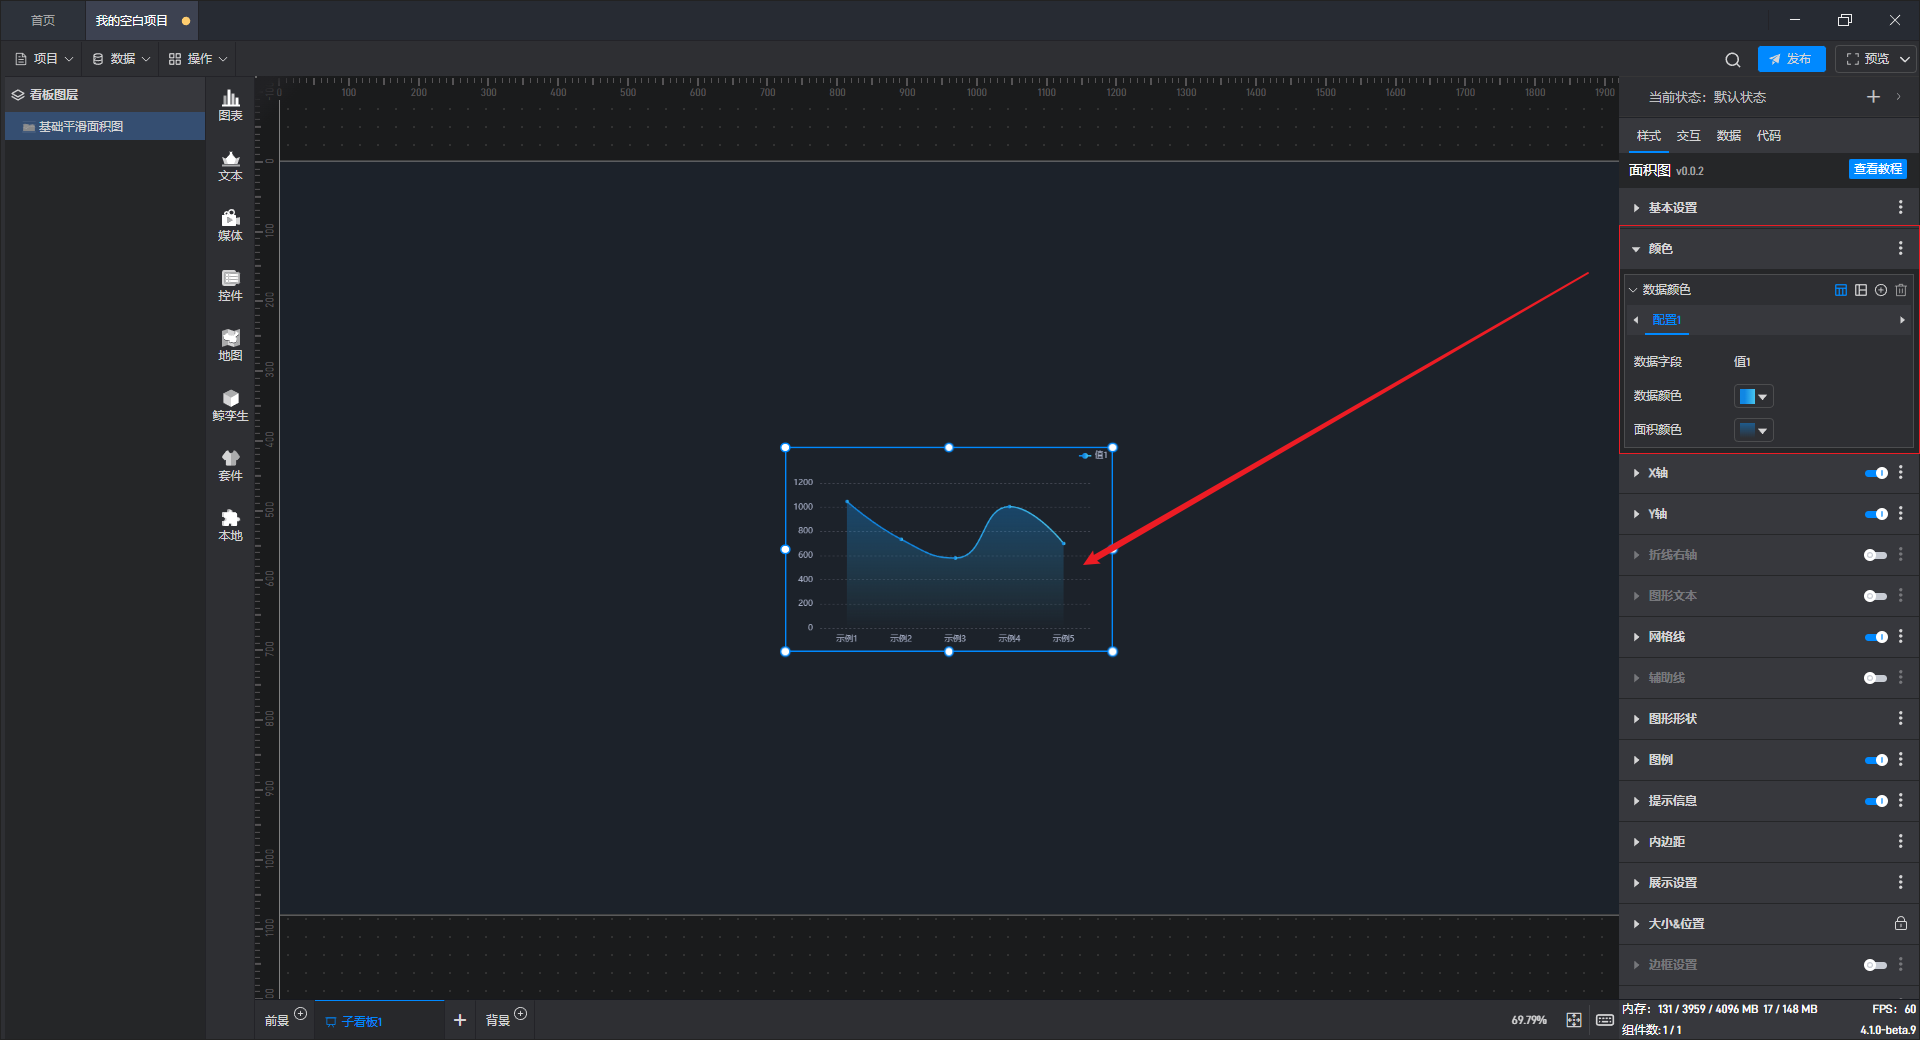This screenshot has width=1920, height=1040.
Task: Toggle the Y轴 switch off
Action: [1876, 514]
